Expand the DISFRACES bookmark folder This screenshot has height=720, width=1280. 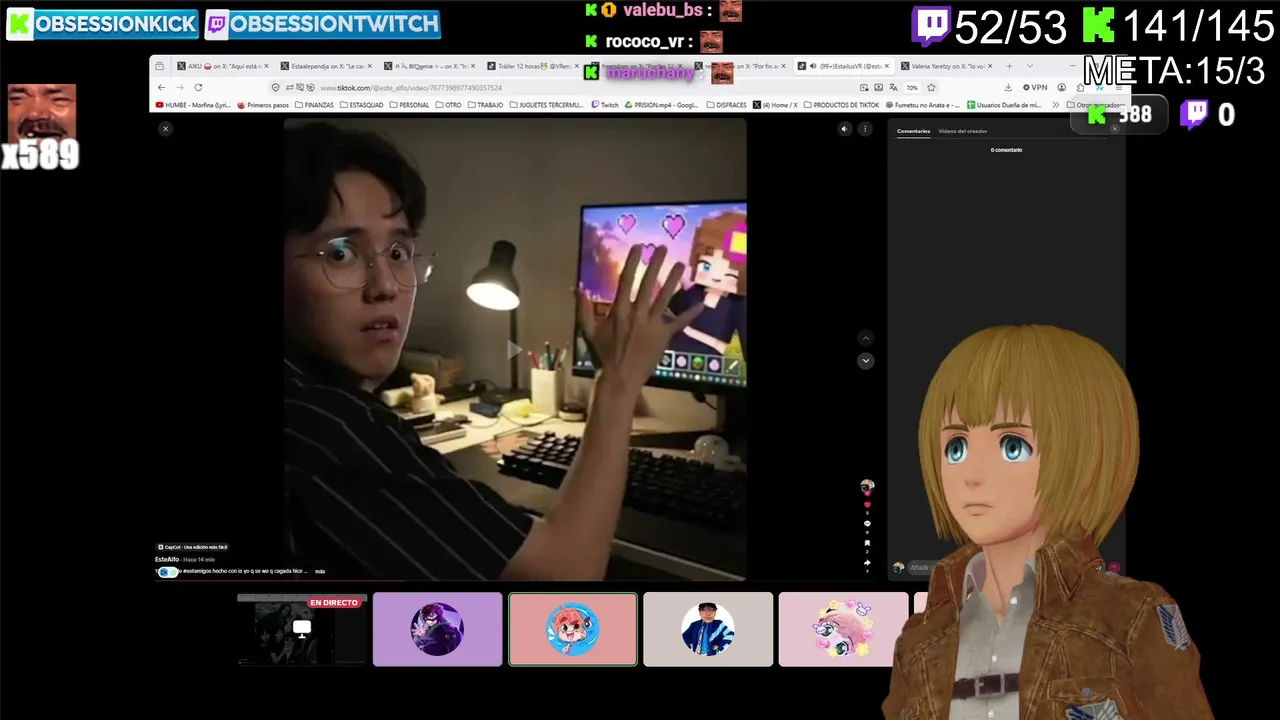[x=725, y=105]
